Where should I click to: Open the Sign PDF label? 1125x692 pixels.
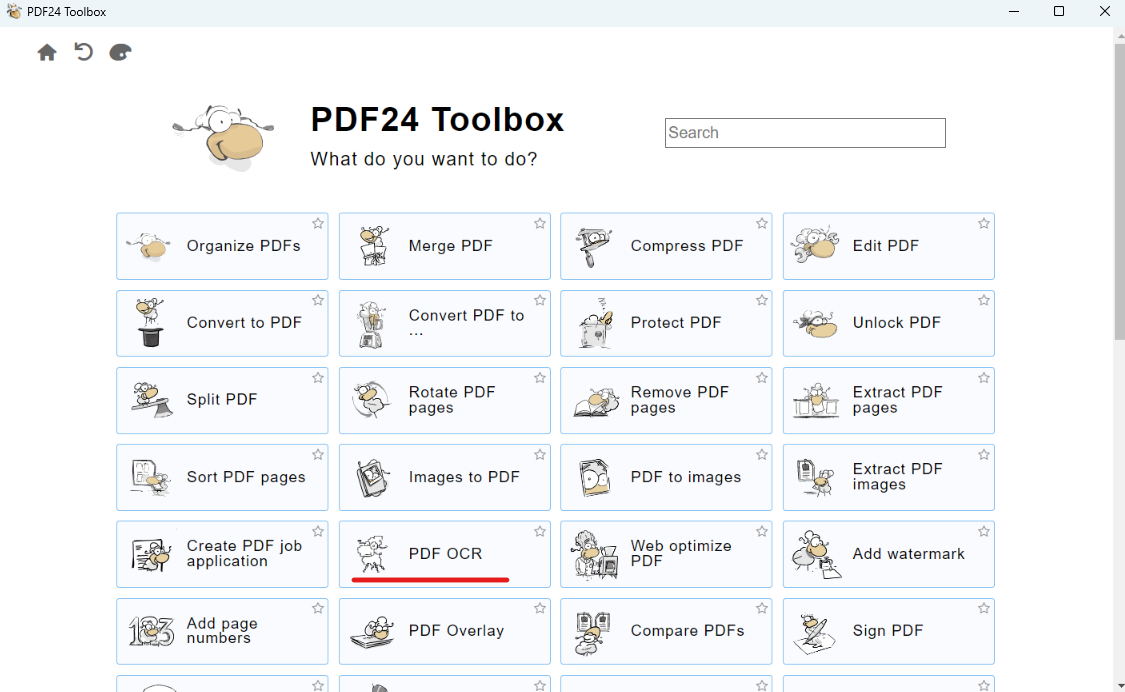tap(888, 631)
